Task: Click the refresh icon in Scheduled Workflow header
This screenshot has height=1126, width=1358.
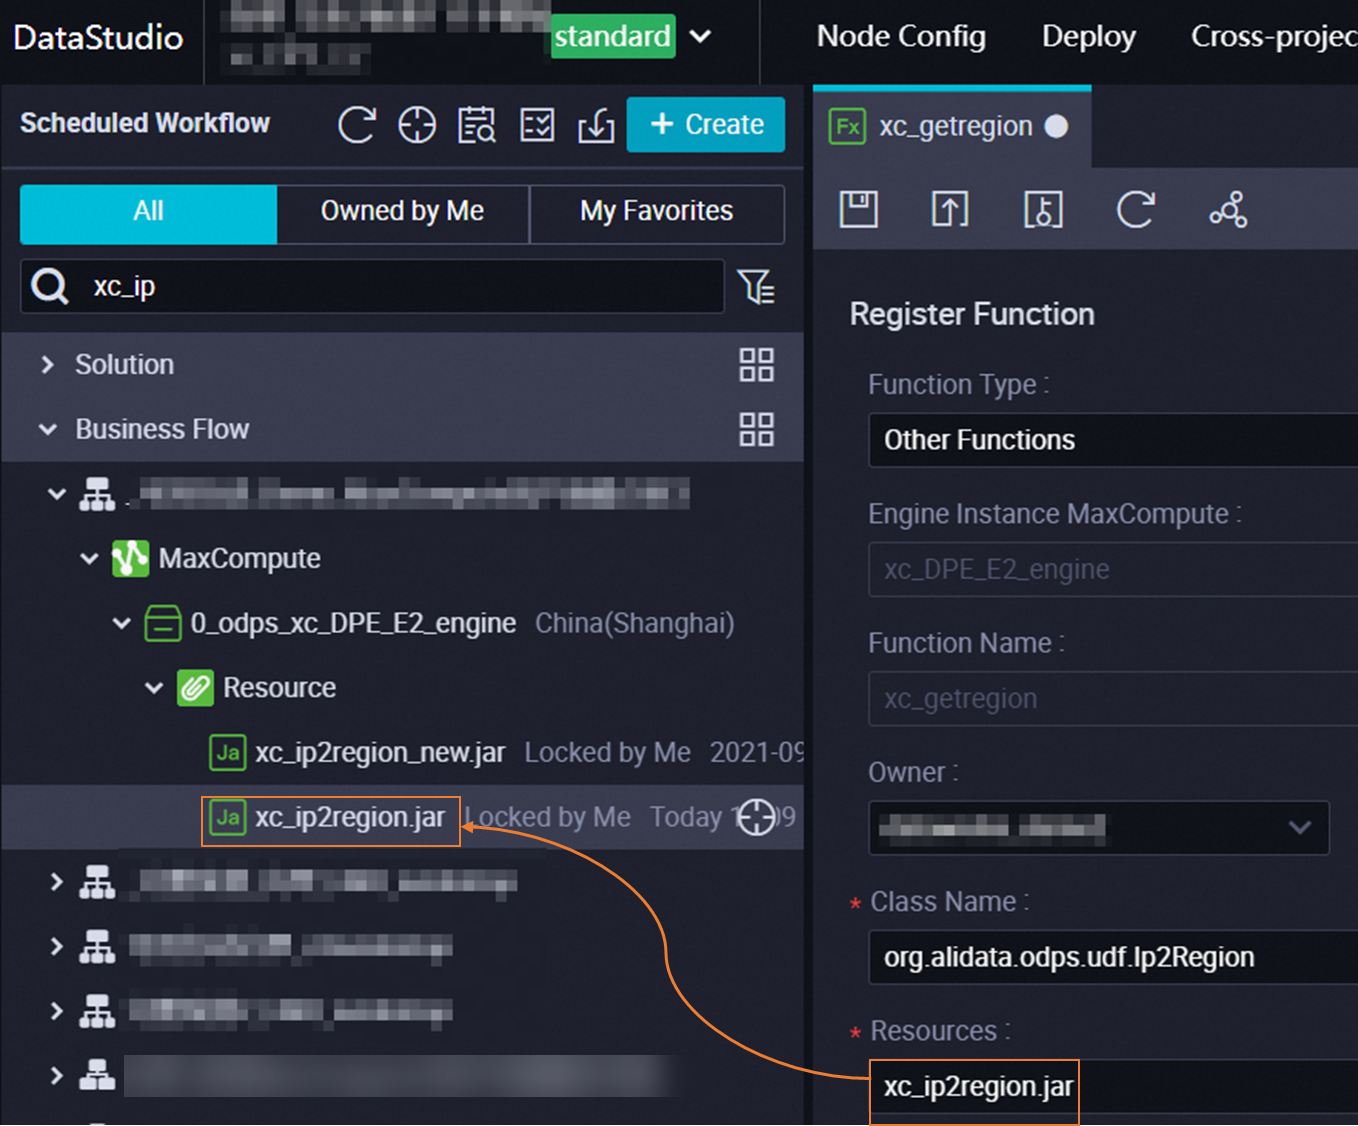Action: 356,125
